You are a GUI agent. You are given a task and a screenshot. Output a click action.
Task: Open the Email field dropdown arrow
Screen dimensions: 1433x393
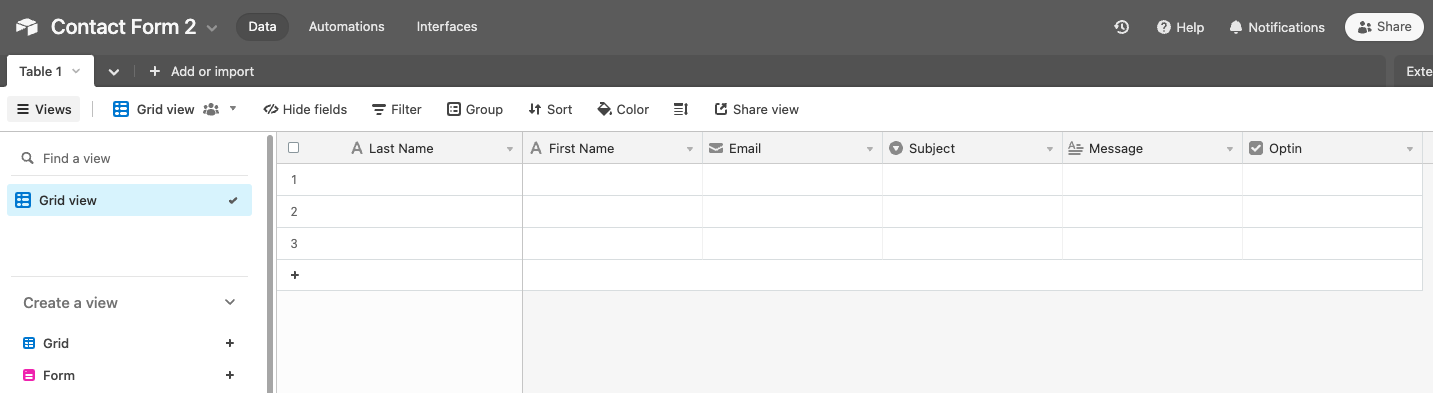click(870, 149)
